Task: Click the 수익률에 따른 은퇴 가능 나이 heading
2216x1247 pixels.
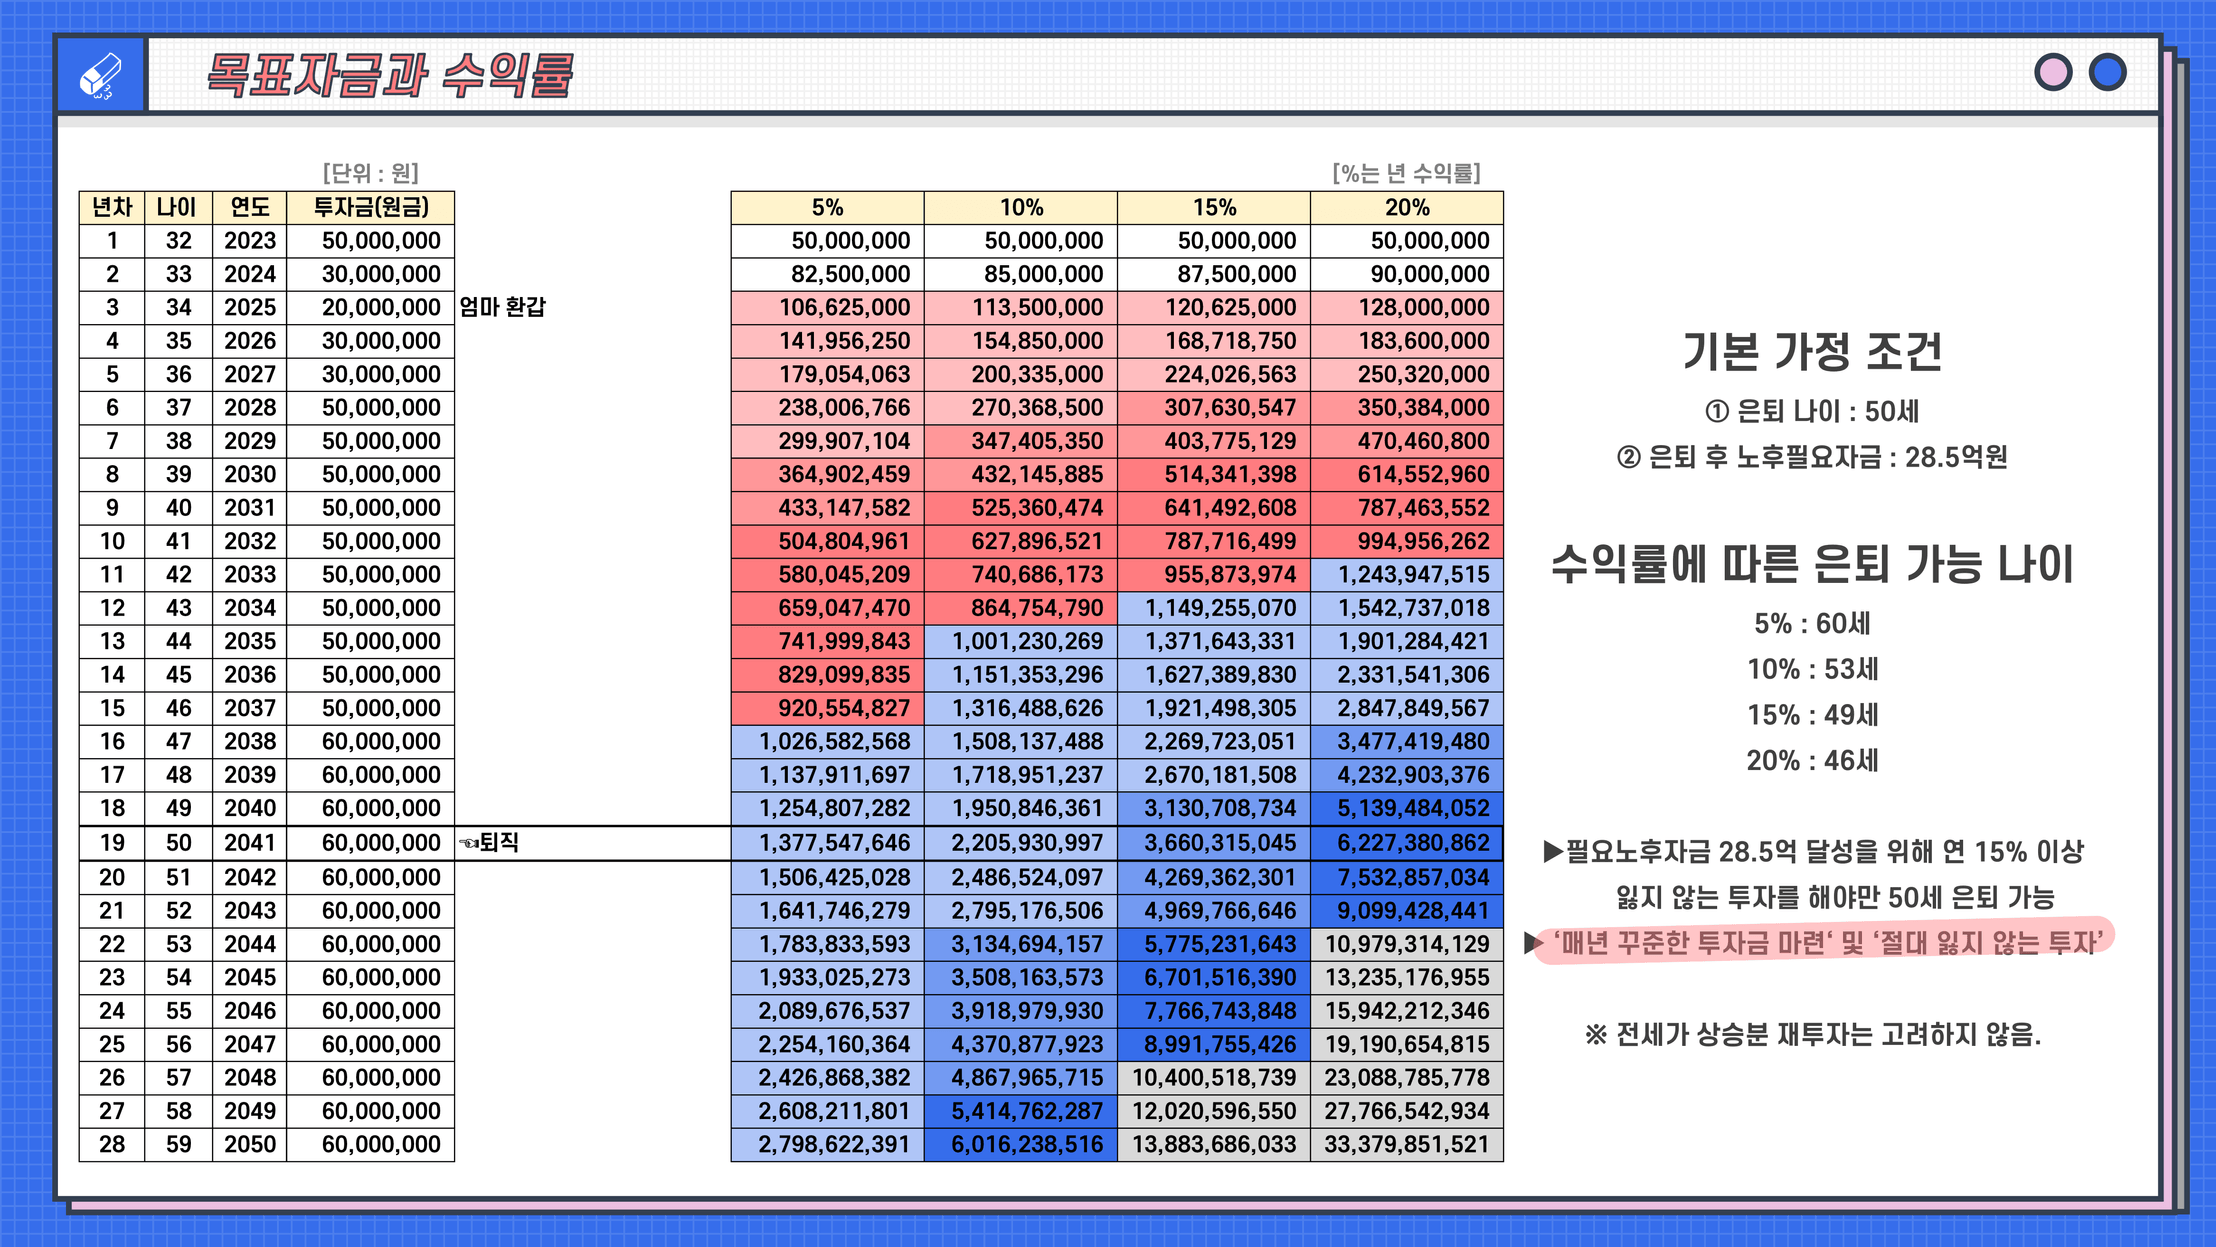Action: point(1812,564)
